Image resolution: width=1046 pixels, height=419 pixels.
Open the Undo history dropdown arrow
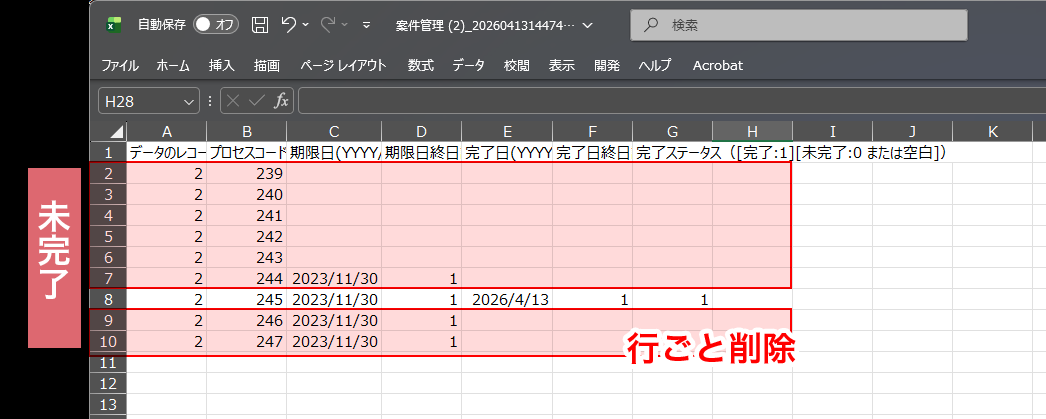(306, 25)
